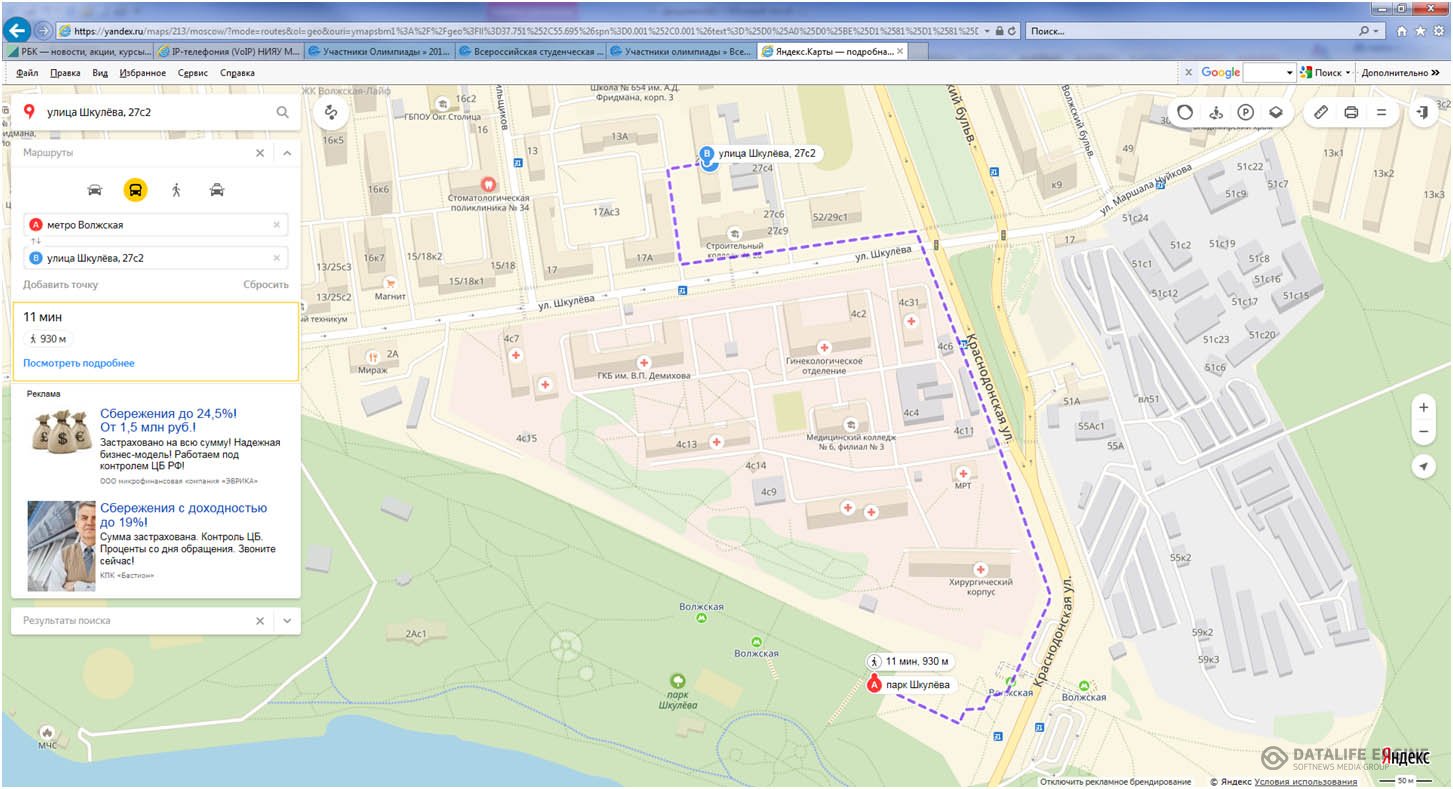This screenshot has width=1453, height=789.
Task: Open the map layers type selector
Action: [1276, 112]
